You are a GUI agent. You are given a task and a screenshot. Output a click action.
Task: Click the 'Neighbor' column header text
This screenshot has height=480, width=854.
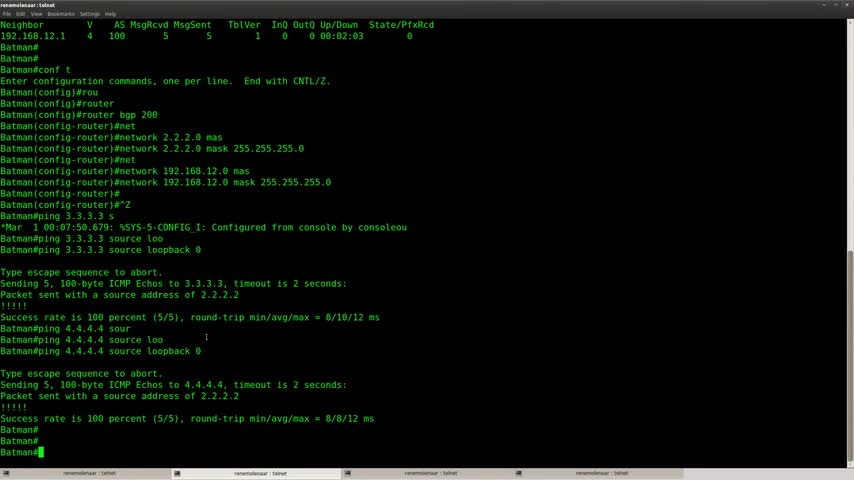22,25
